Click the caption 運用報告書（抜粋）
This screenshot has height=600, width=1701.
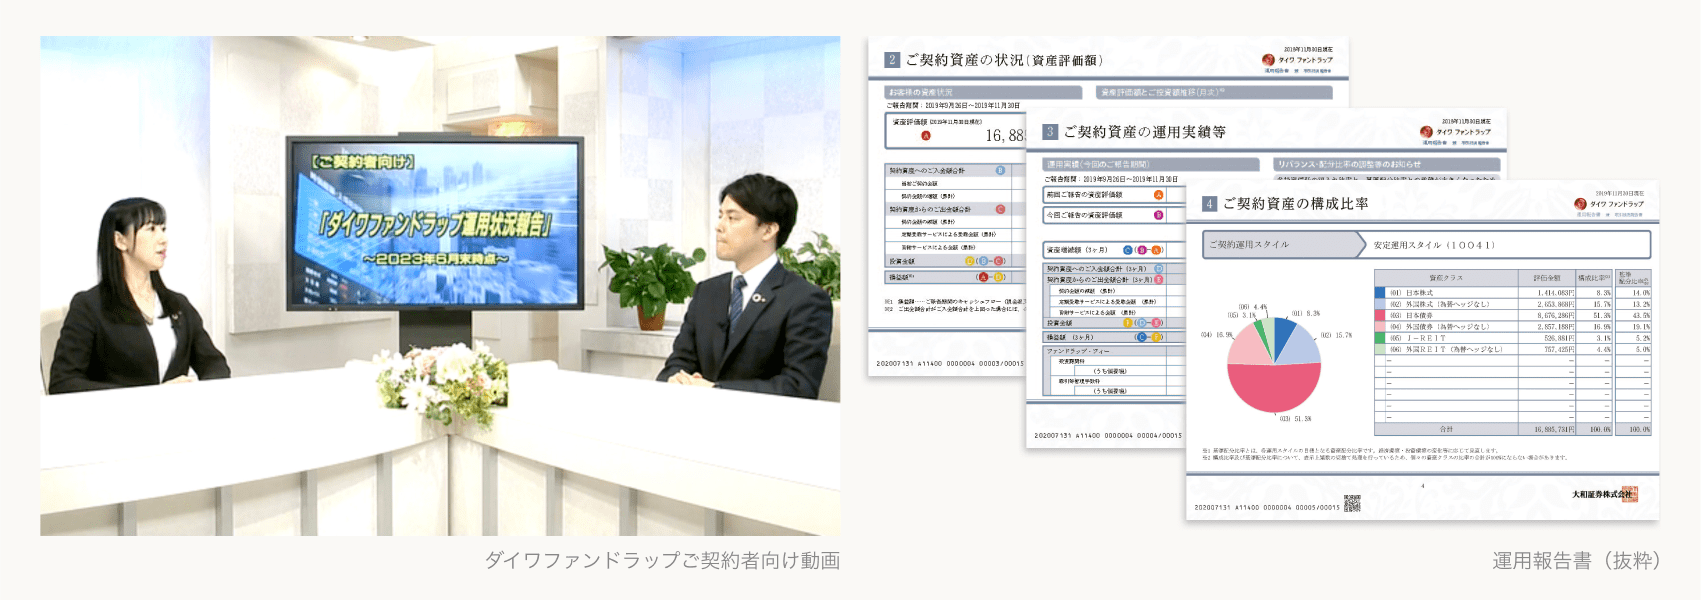tap(1576, 561)
